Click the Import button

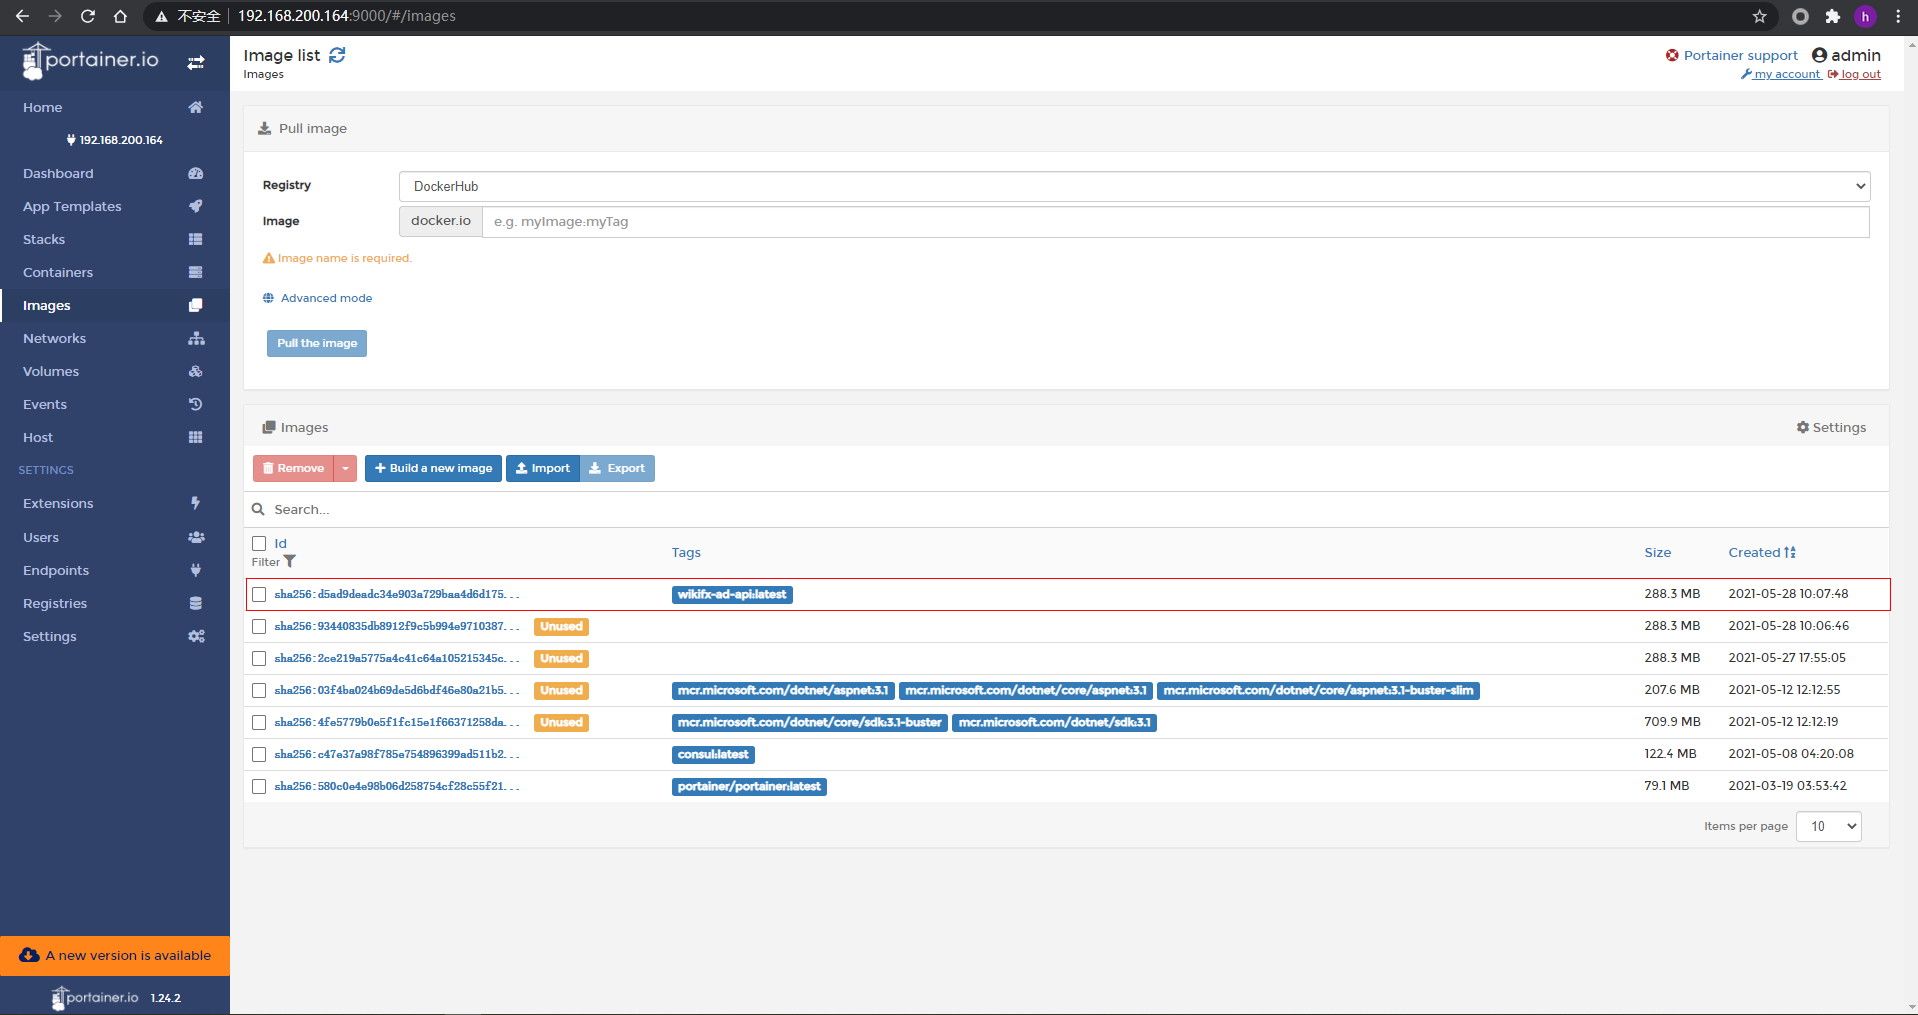pos(543,468)
